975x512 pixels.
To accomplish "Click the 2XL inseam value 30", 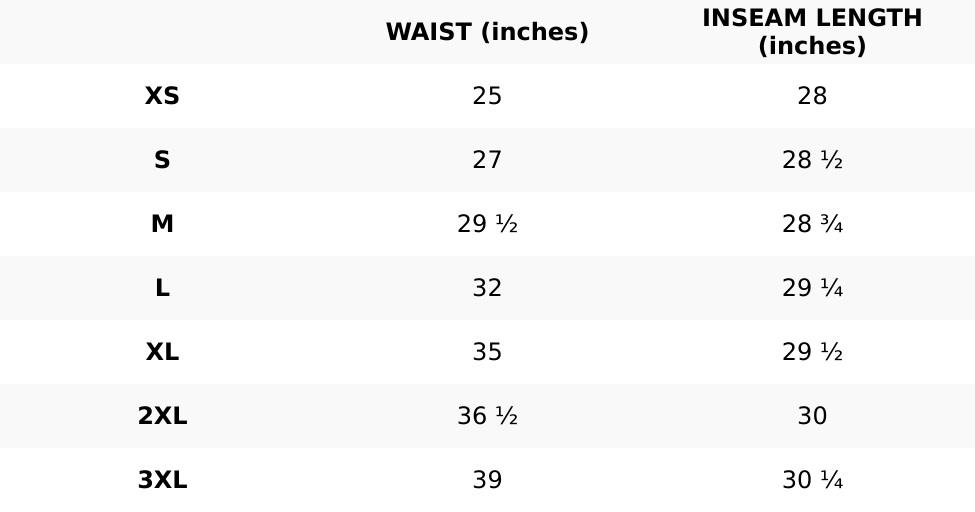I will (812, 416).
